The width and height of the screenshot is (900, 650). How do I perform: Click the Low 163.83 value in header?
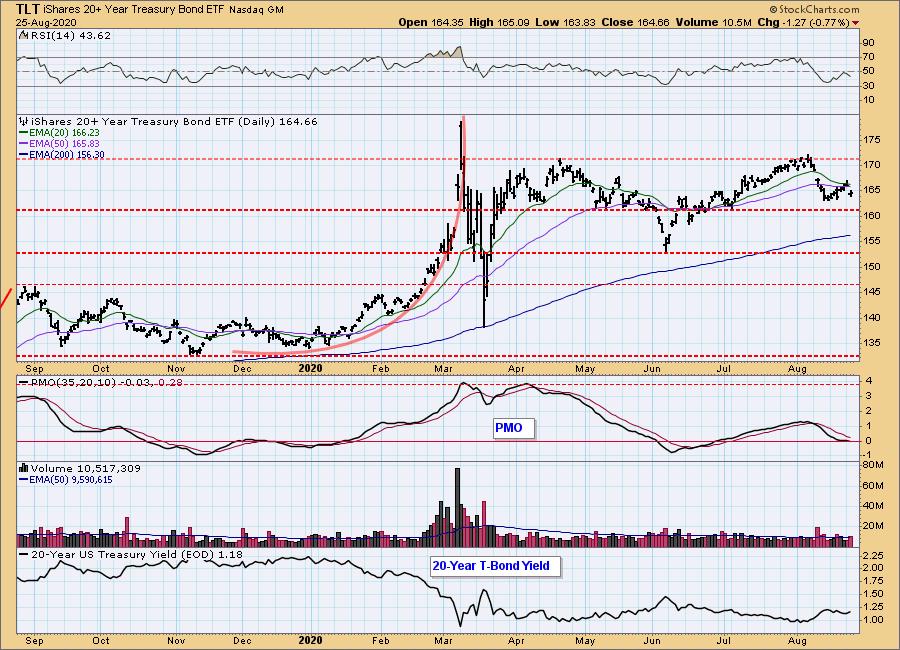(x=566, y=22)
